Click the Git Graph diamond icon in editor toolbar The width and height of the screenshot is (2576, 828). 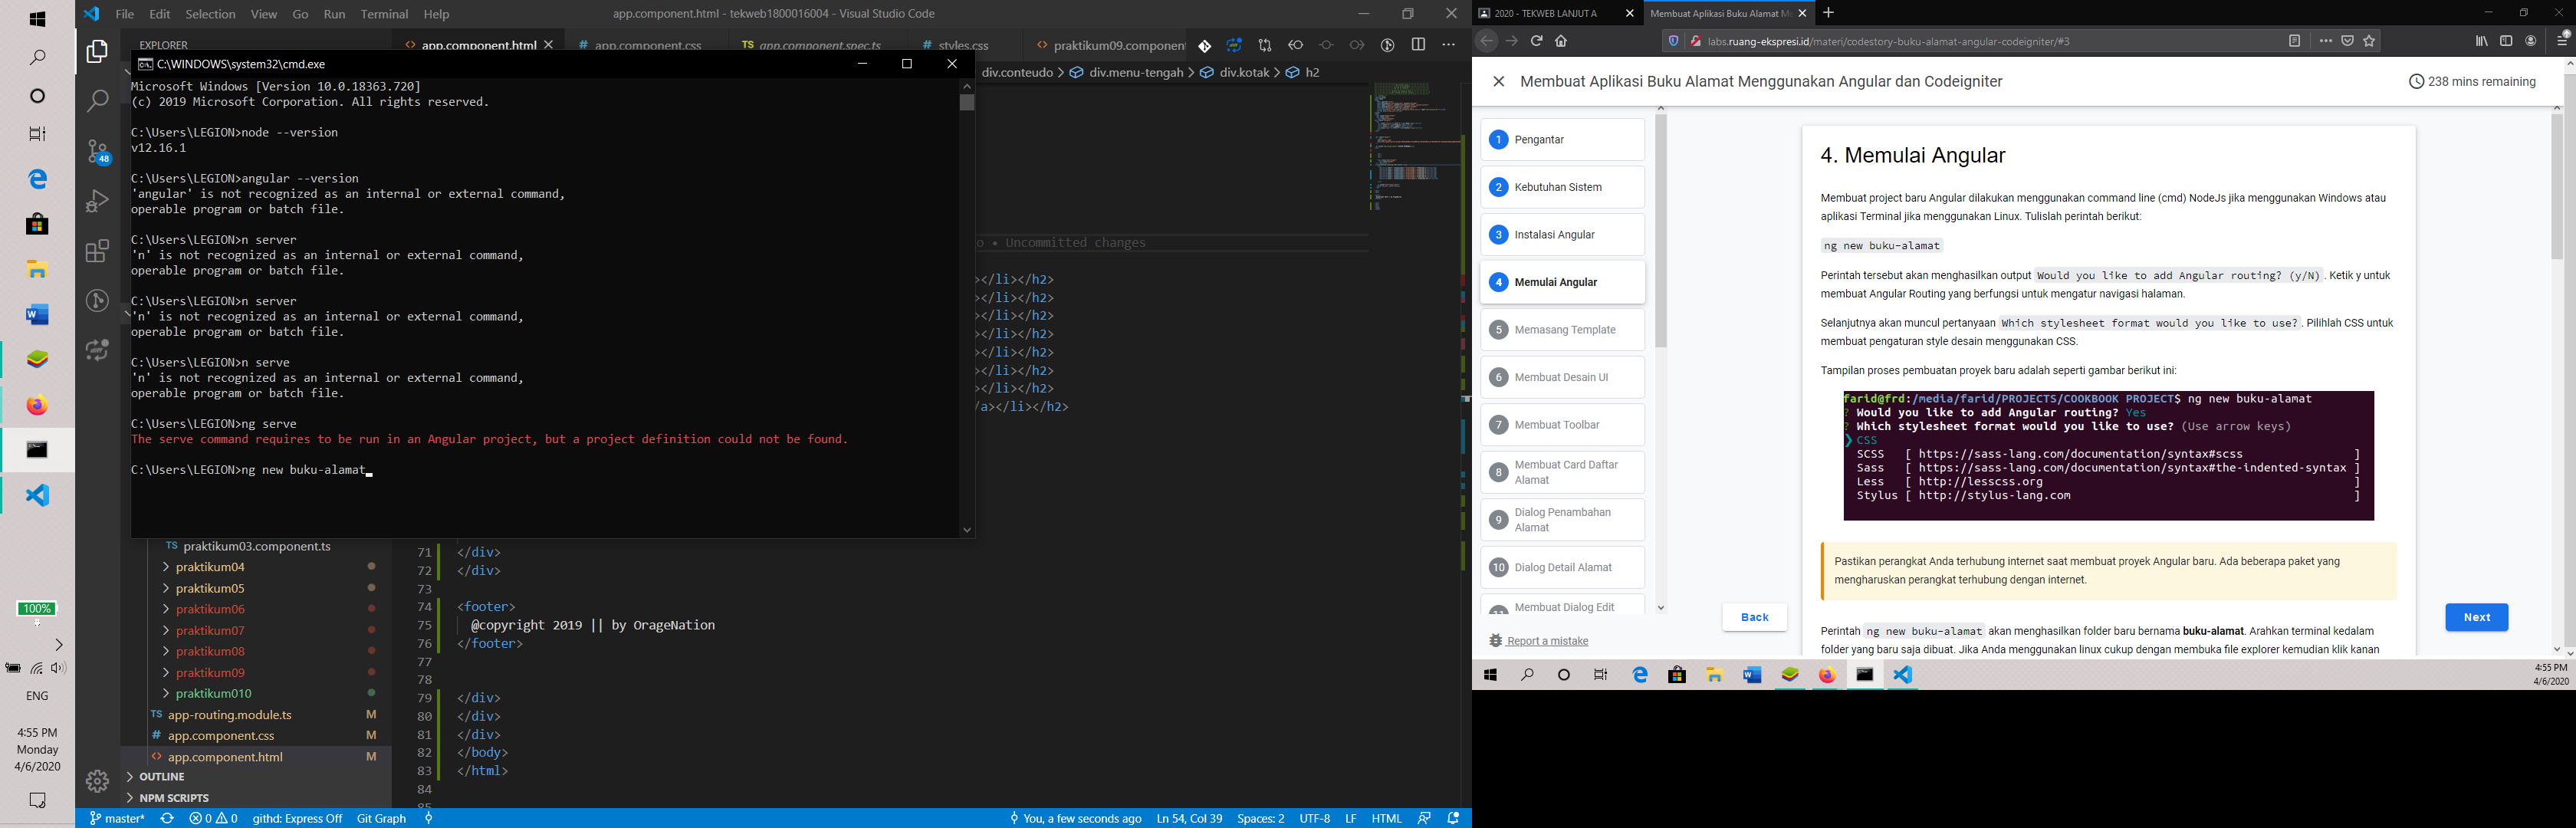pos(1204,45)
